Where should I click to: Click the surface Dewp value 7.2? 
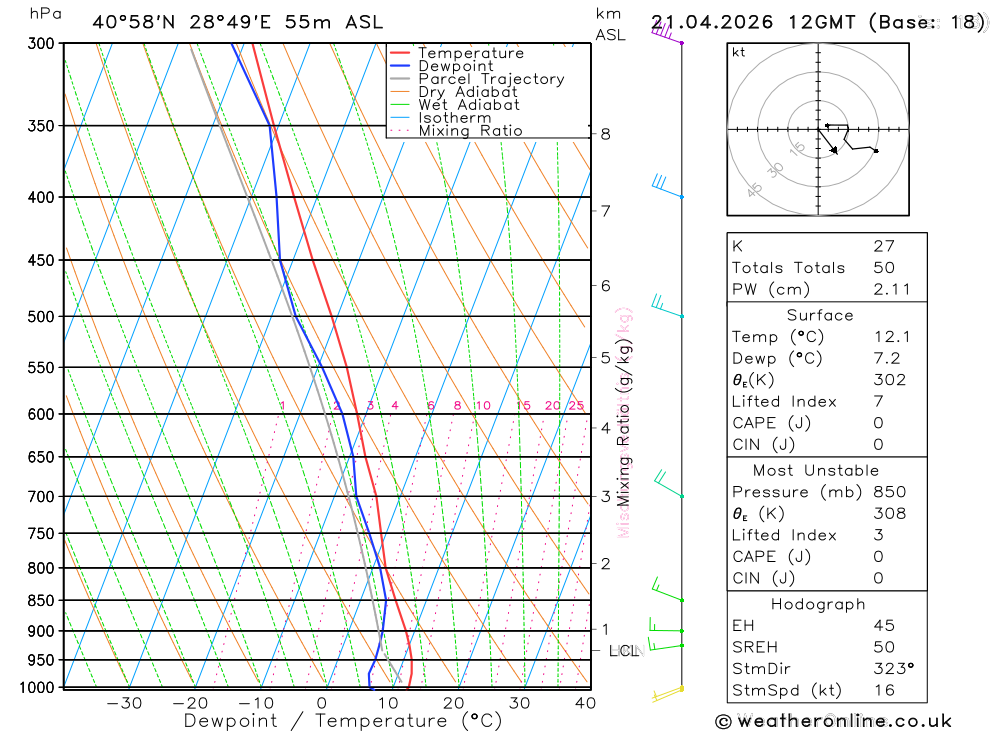[887, 359]
